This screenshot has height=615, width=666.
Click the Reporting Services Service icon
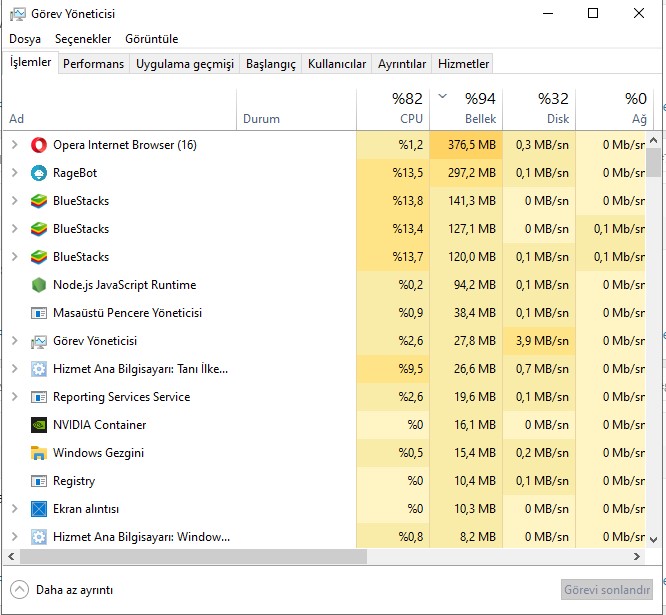[x=39, y=397]
